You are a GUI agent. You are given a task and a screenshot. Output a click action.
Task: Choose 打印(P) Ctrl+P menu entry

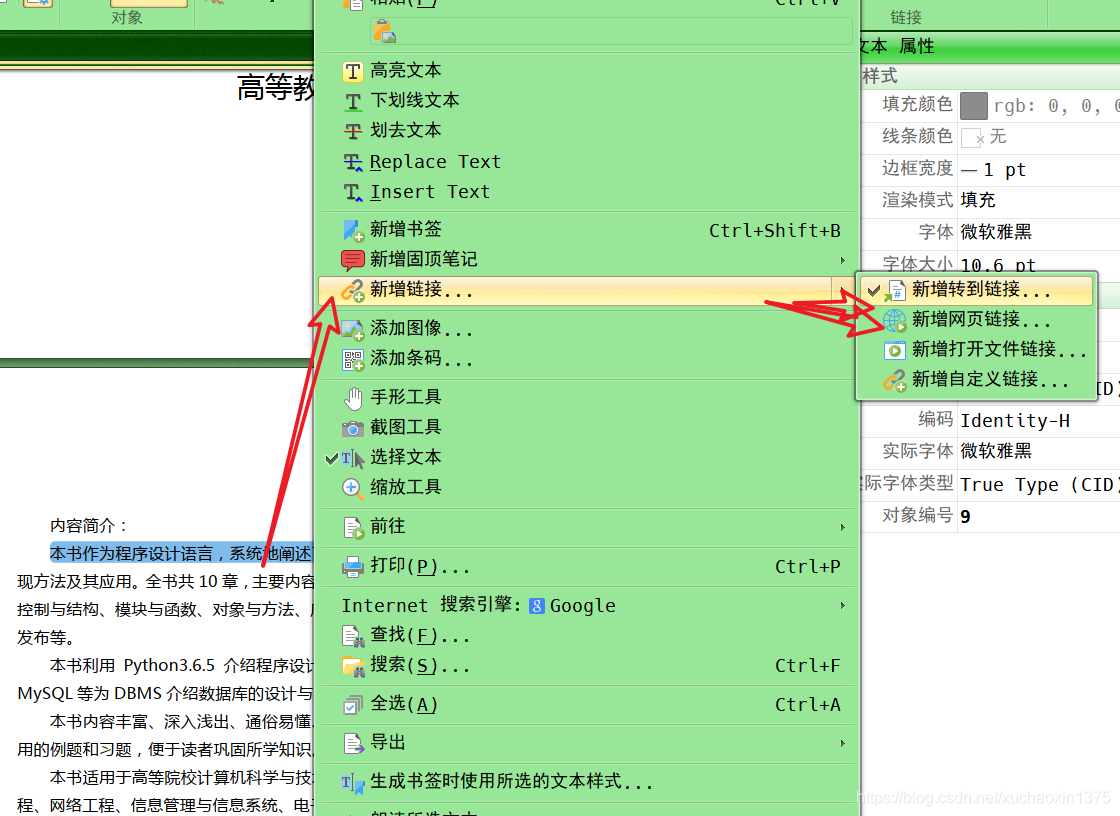(586, 567)
